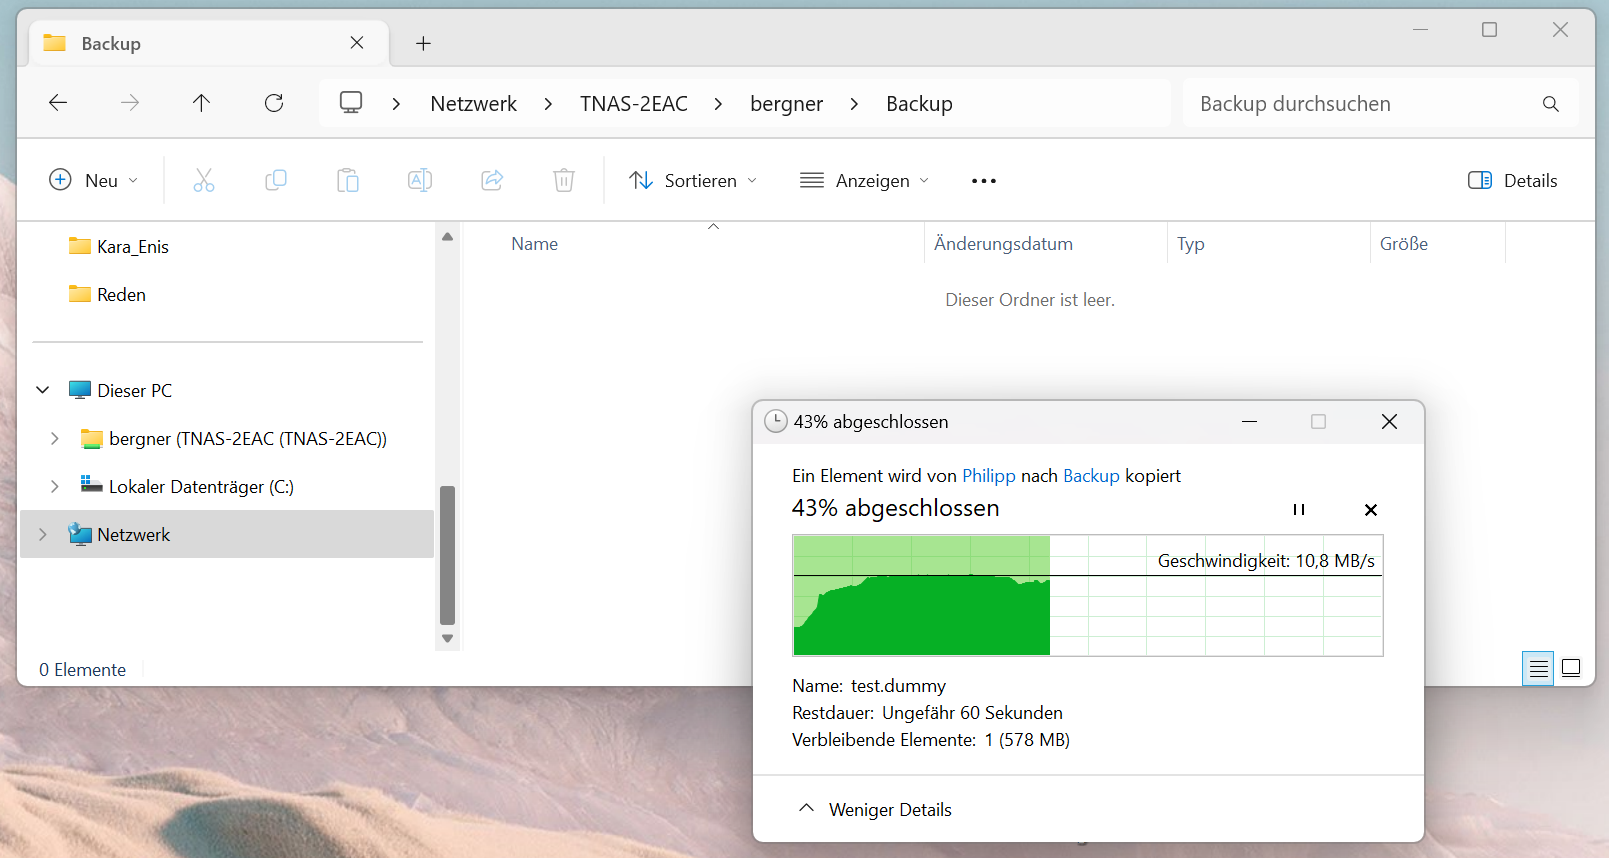Image resolution: width=1609 pixels, height=858 pixels.
Task: Collapse copy dialog with Weniger Details
Action: click(875, 809)
